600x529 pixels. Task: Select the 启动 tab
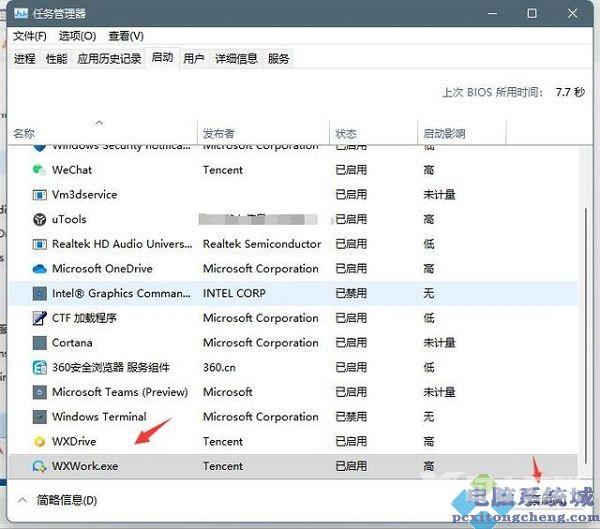click(162, 58)
